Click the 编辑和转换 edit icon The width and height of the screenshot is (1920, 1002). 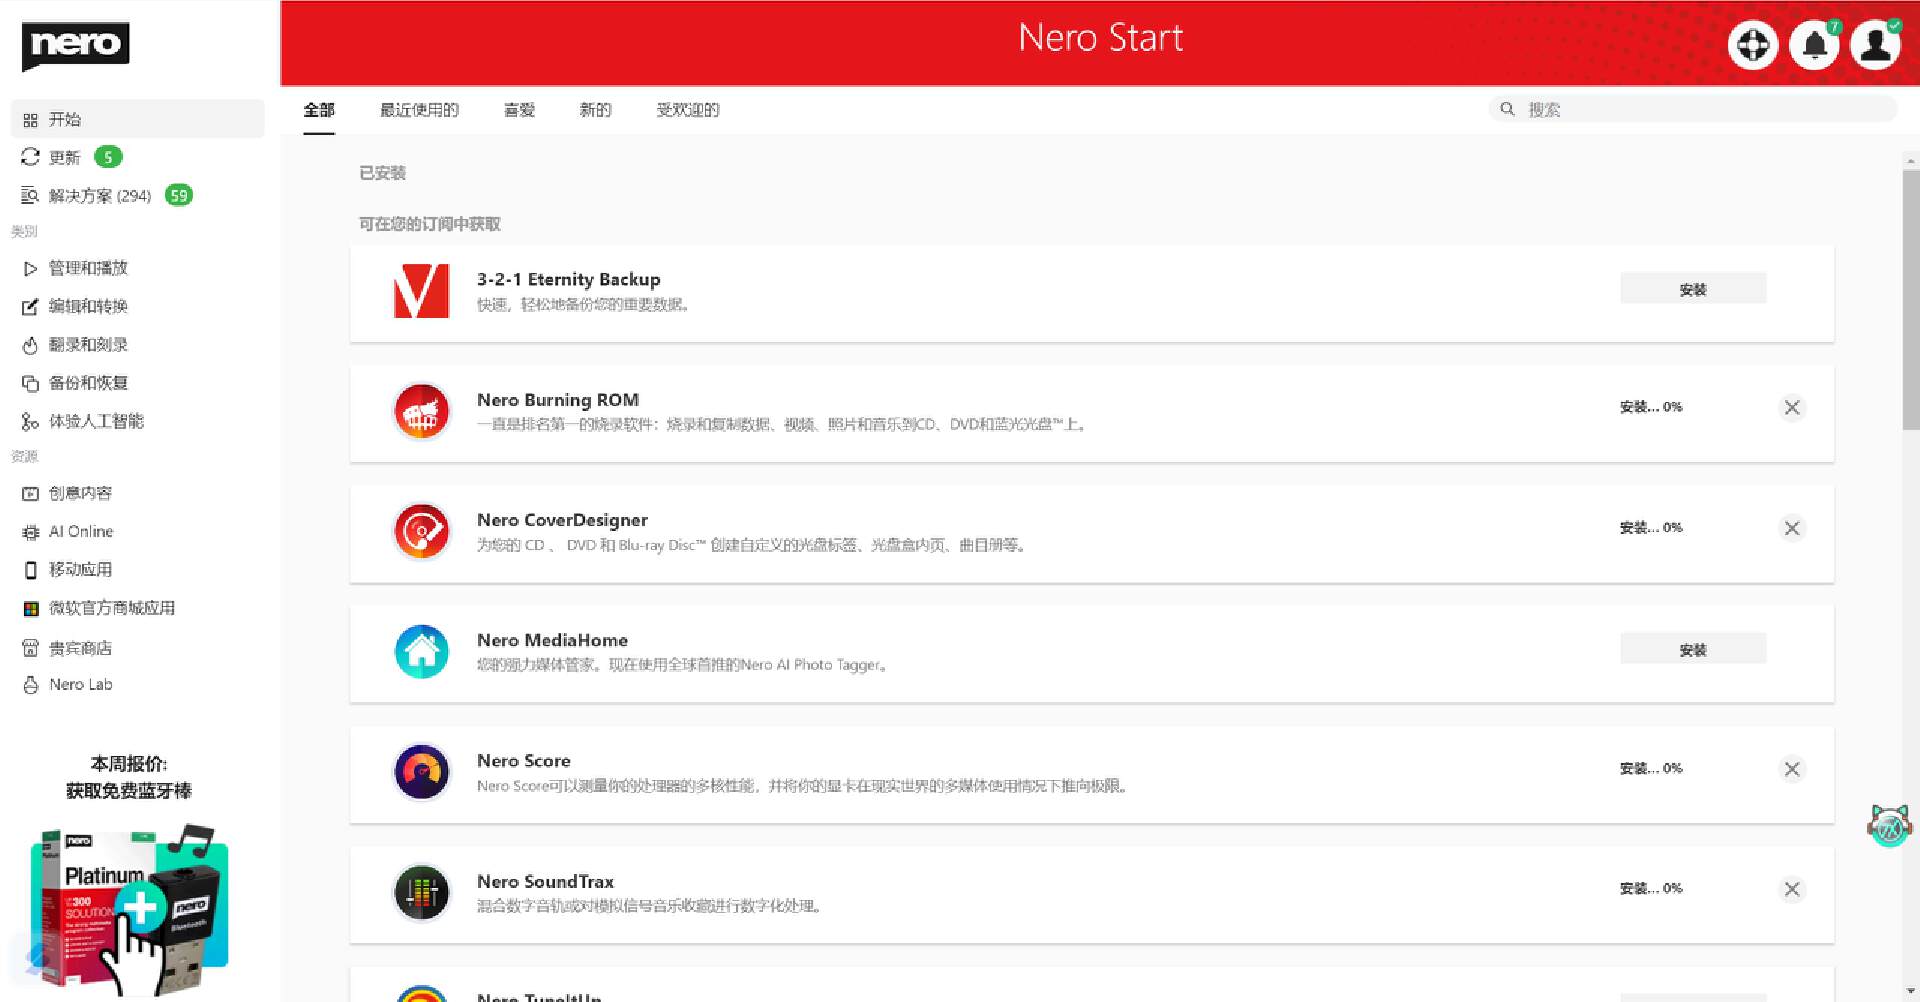tap(30, 306)
